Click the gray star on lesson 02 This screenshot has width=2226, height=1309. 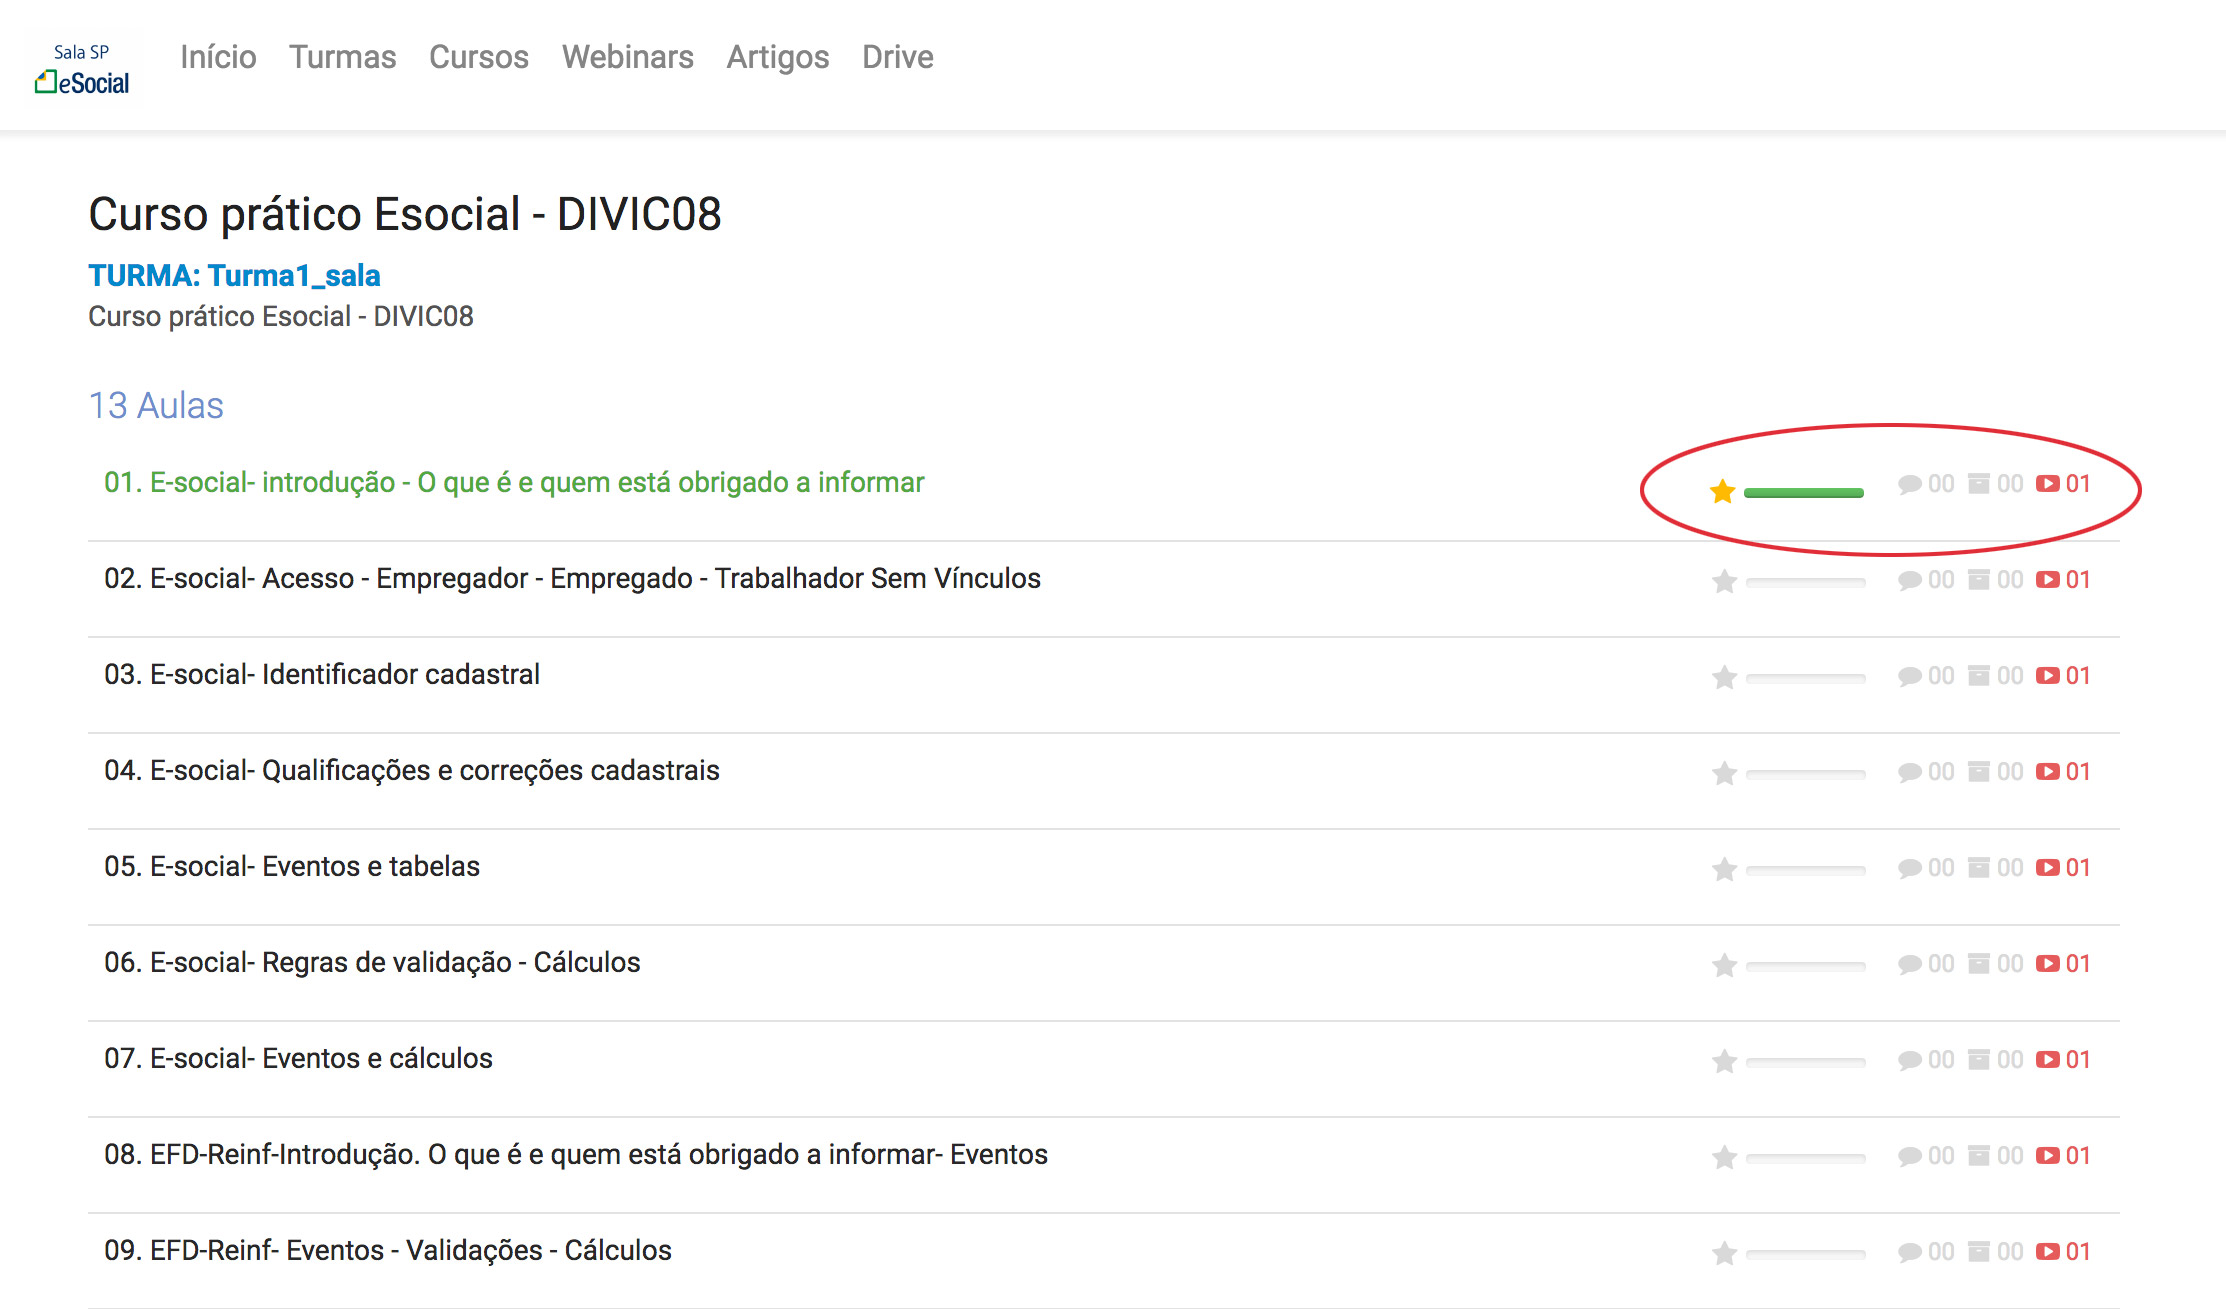(x=1724, y=581)
